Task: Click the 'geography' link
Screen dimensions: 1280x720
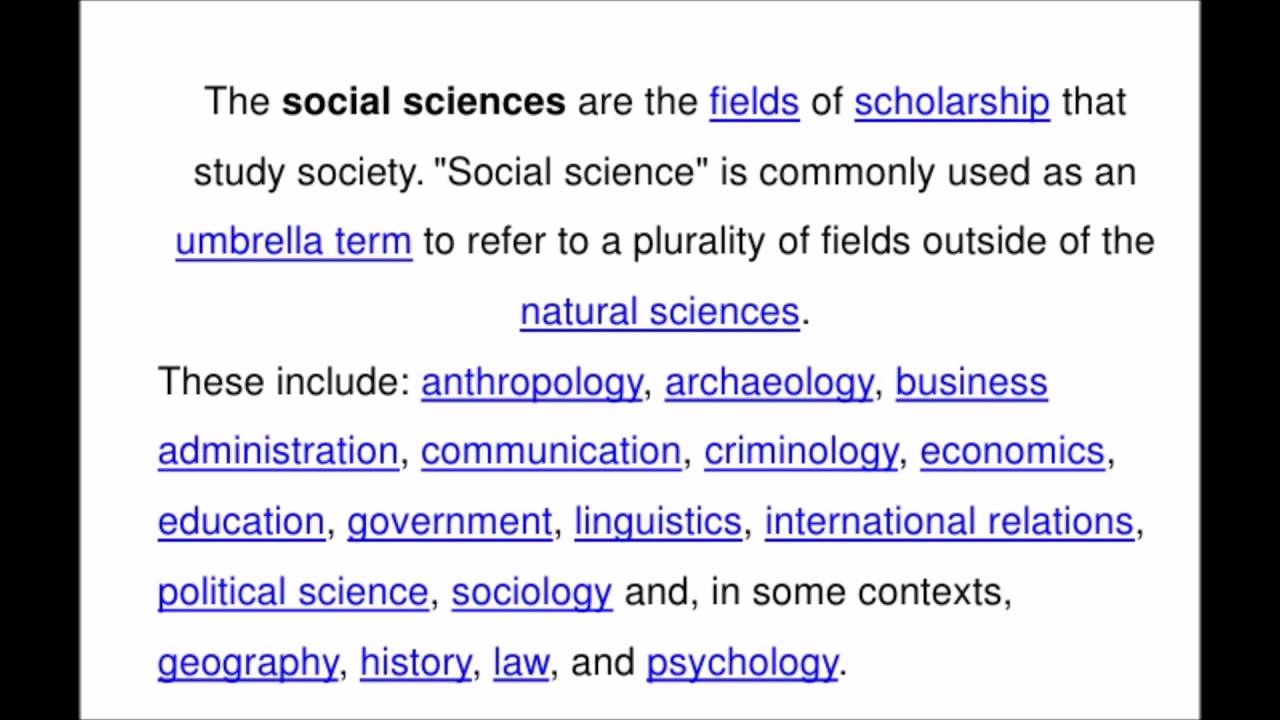Action: [248, 662]
